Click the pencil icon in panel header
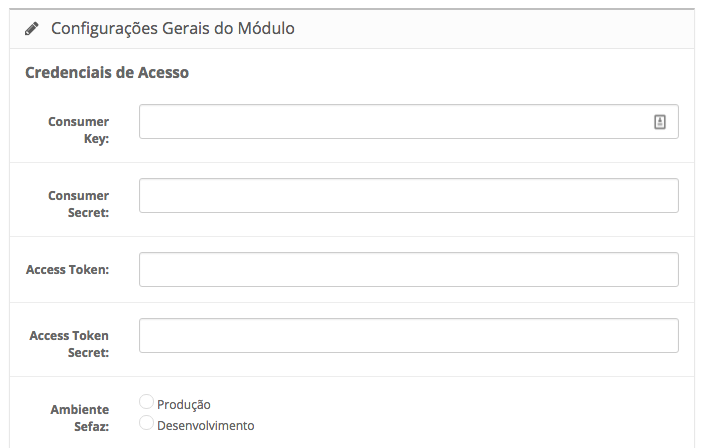702x448 pixels. coord(31,29)
